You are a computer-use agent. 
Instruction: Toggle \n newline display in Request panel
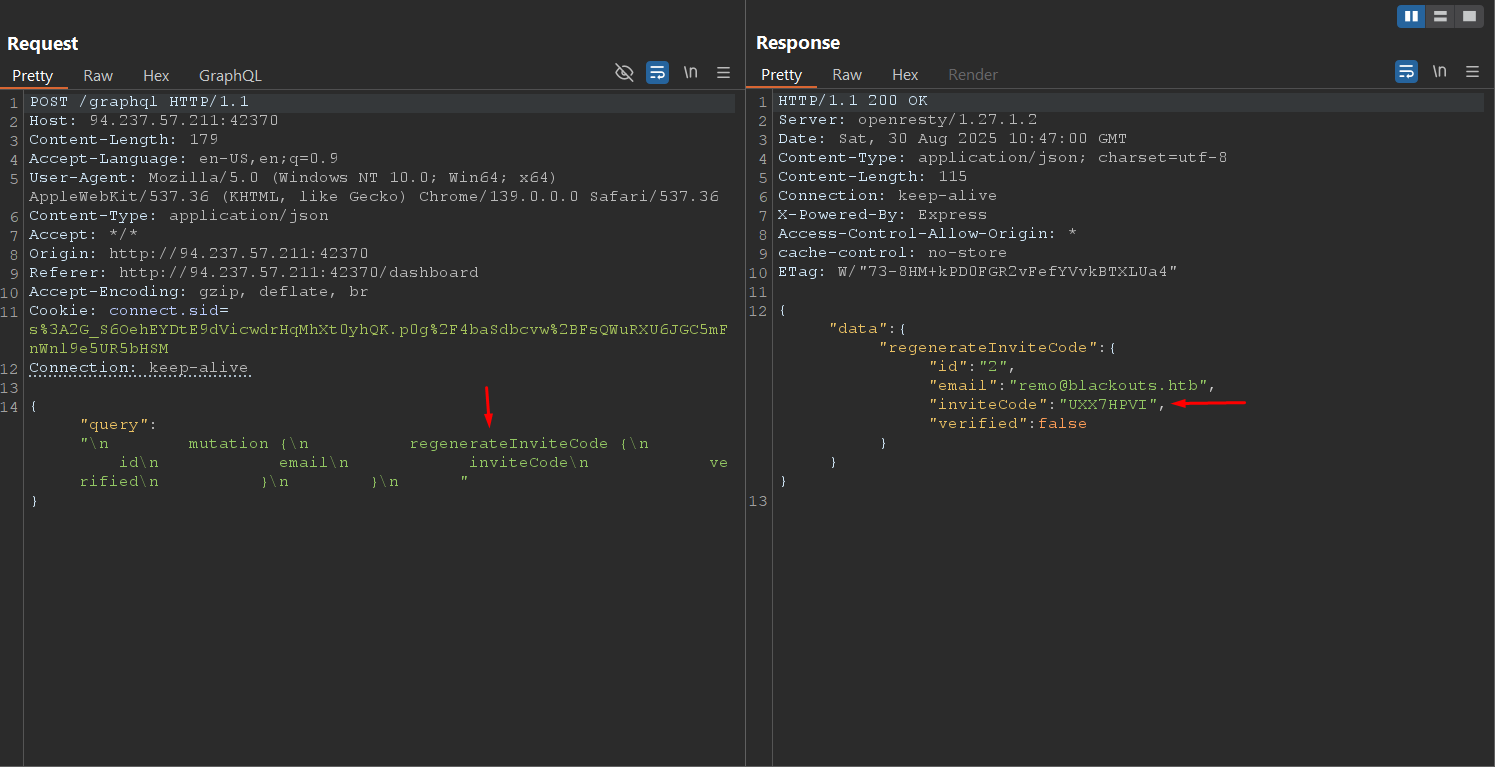click(691, 72)
